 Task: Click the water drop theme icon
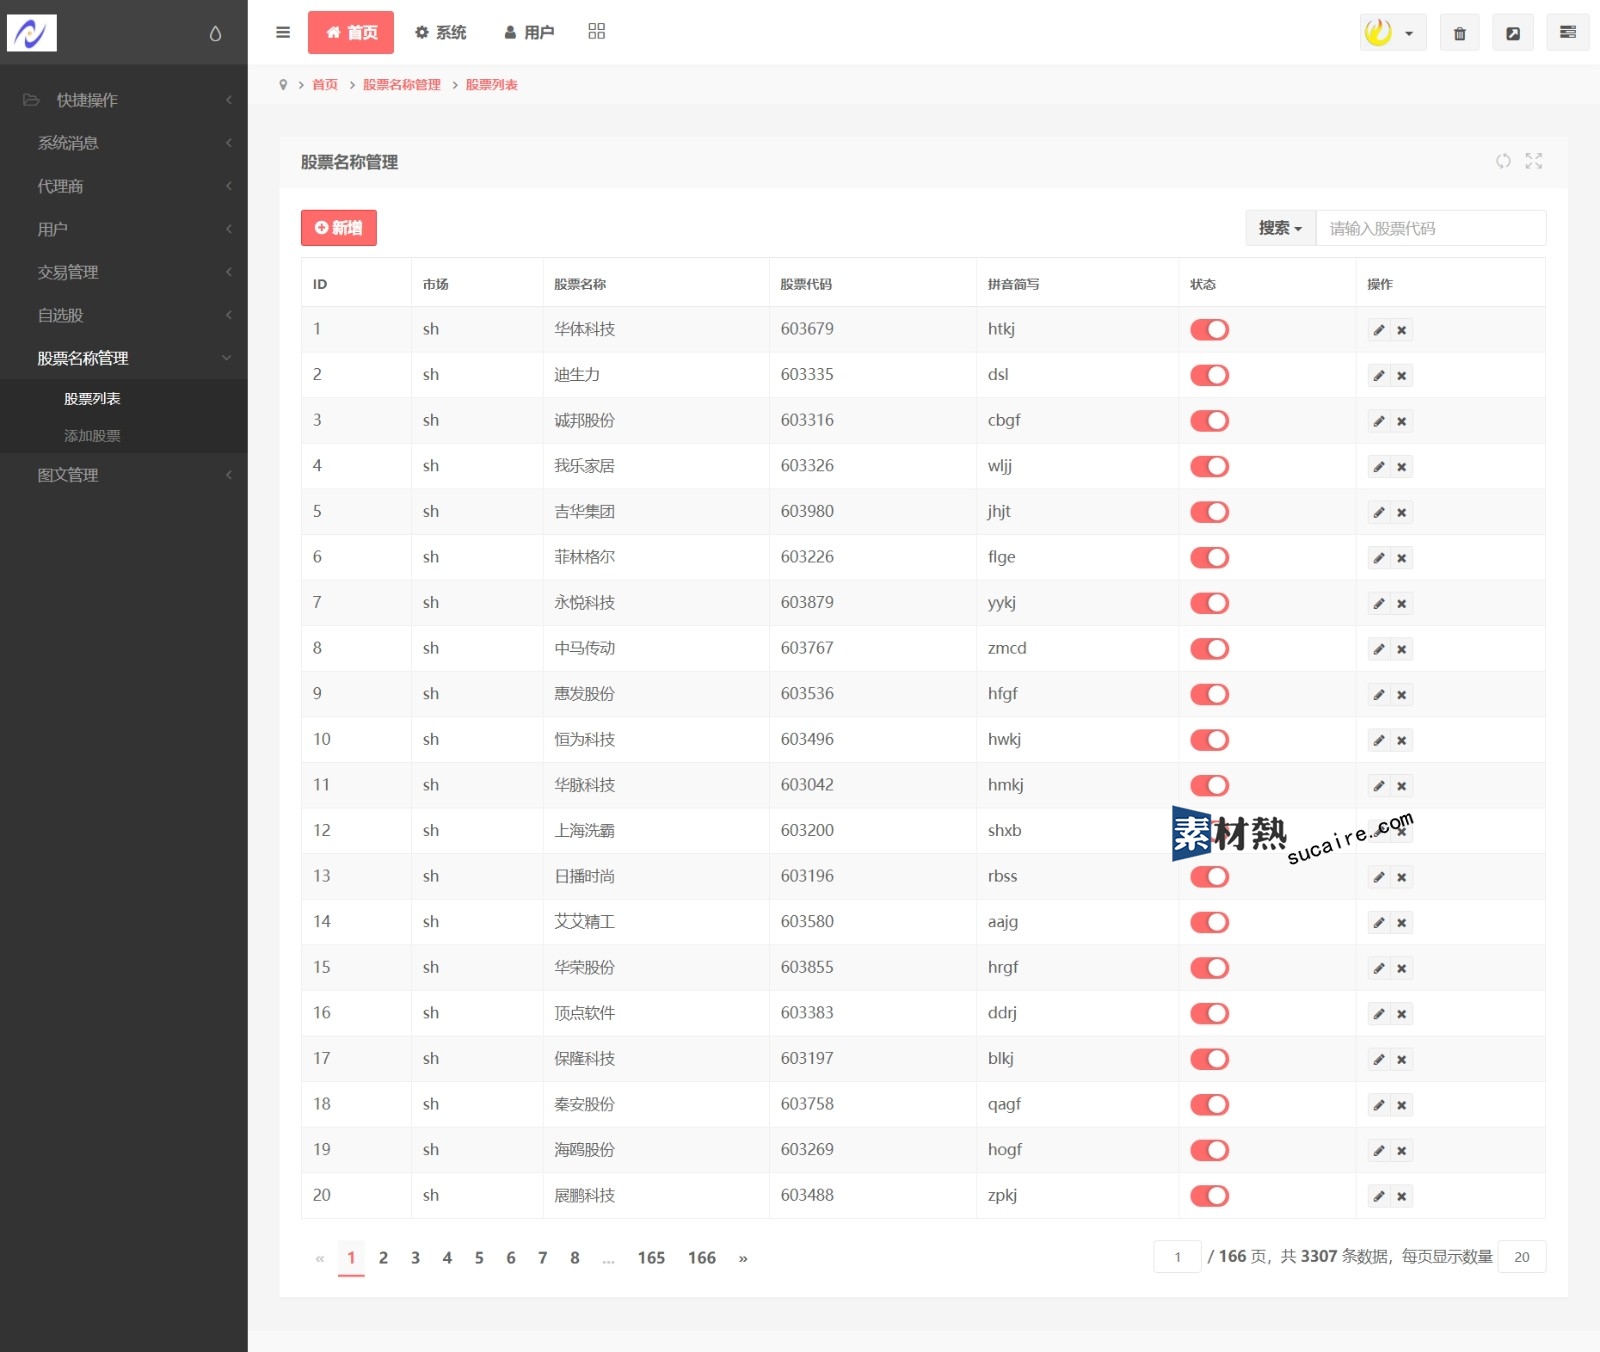(x=215, y=33)
